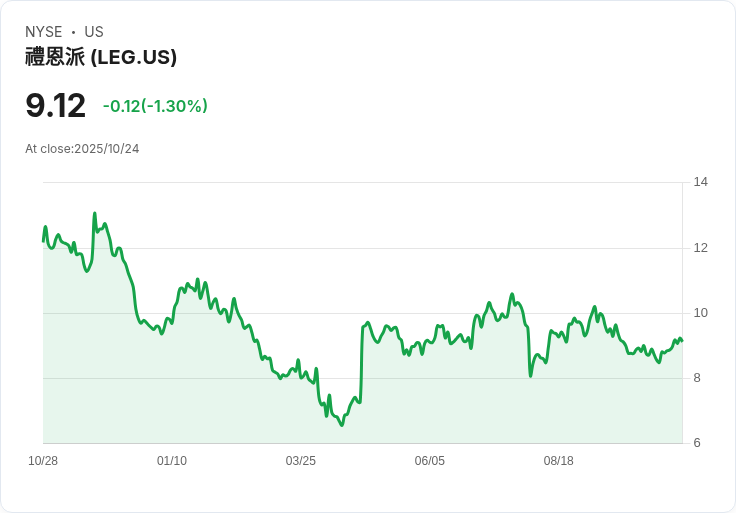The width and height of the screenshot is (736, 513).
Task: Click the NYSE exchange label
Action: 43,32
